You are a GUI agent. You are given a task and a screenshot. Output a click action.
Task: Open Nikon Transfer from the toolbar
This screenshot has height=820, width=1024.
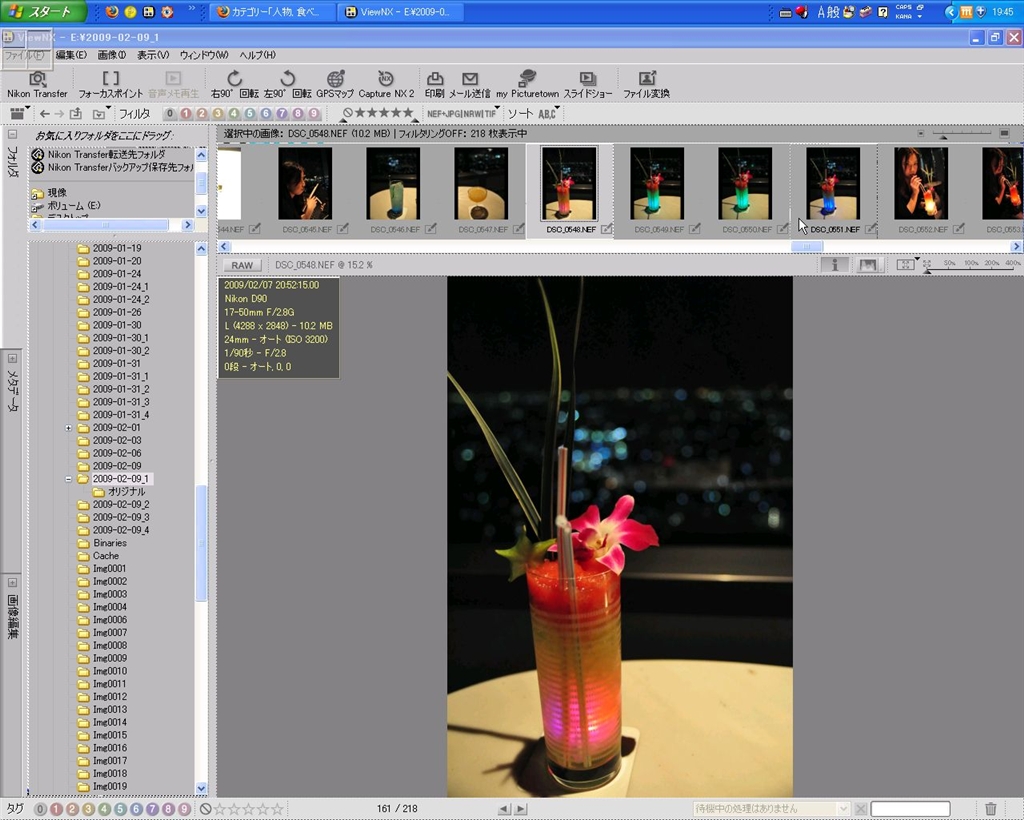pos(37,84)
